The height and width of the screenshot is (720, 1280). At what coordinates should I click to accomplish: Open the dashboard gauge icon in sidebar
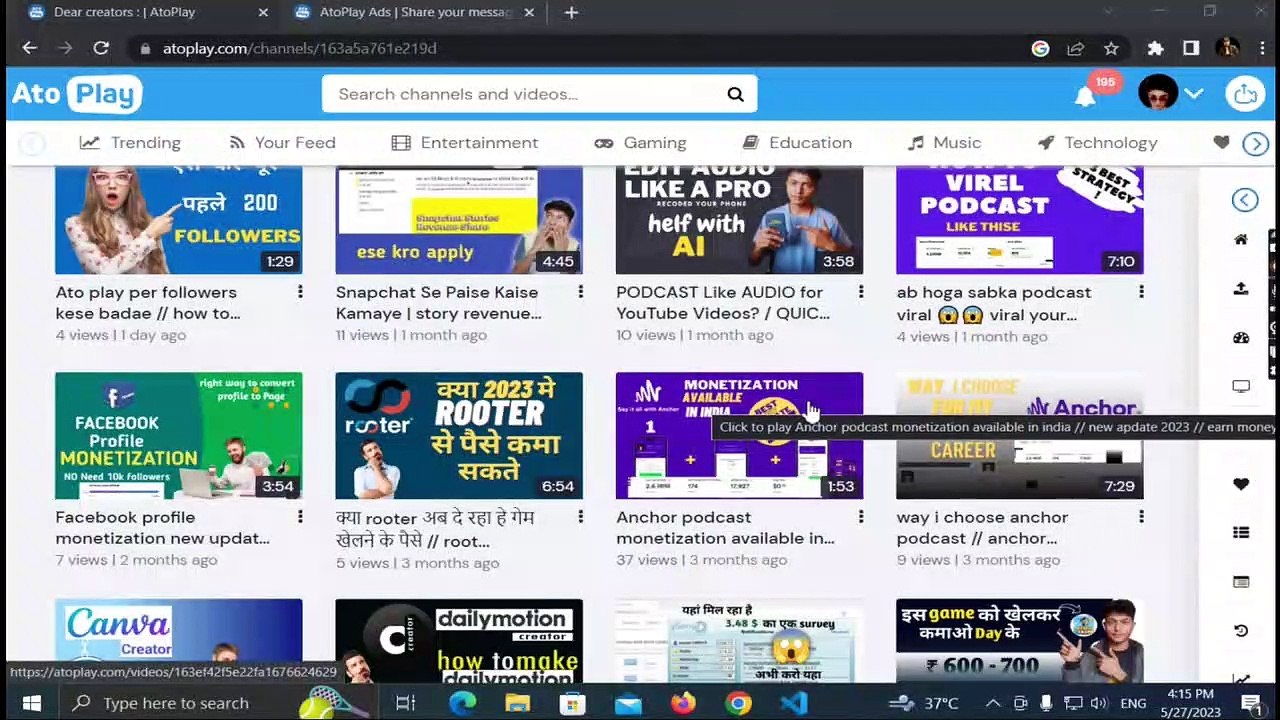pos(1241,338)
